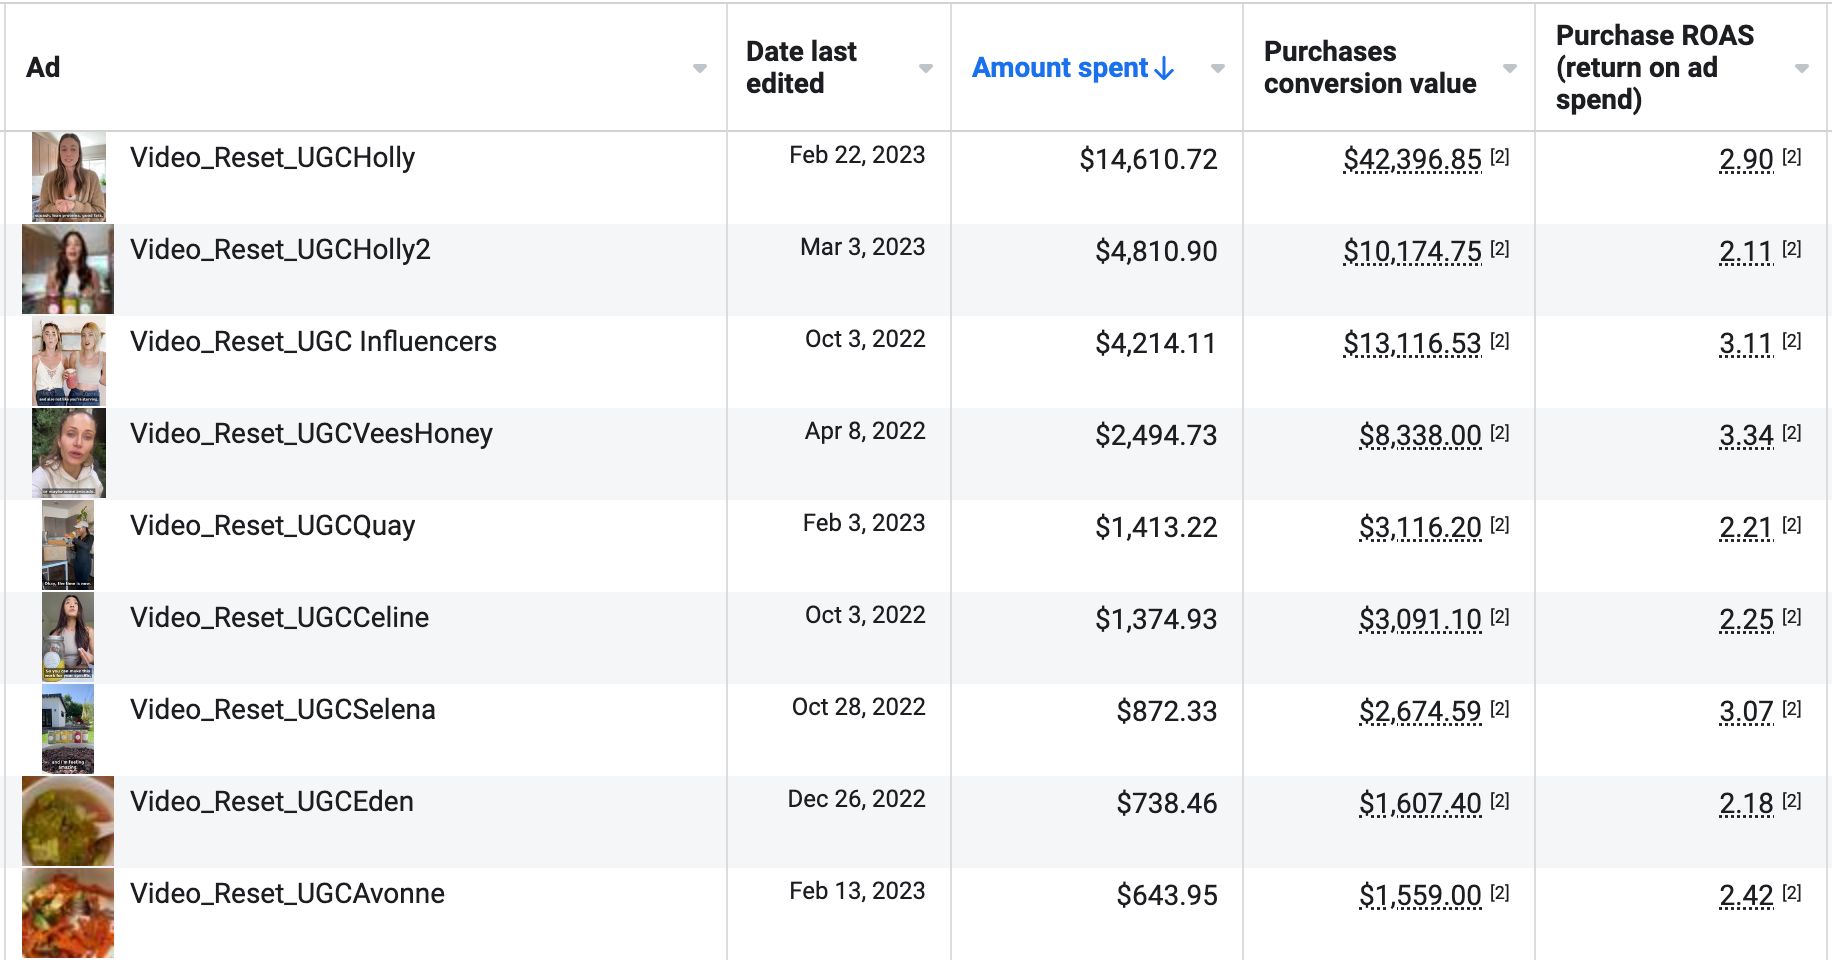The height and width of the screenshot is (960, 1832).
Task: Open the Video_Reset_UGCHolly ad thumbnail
Action: point(68,177)
